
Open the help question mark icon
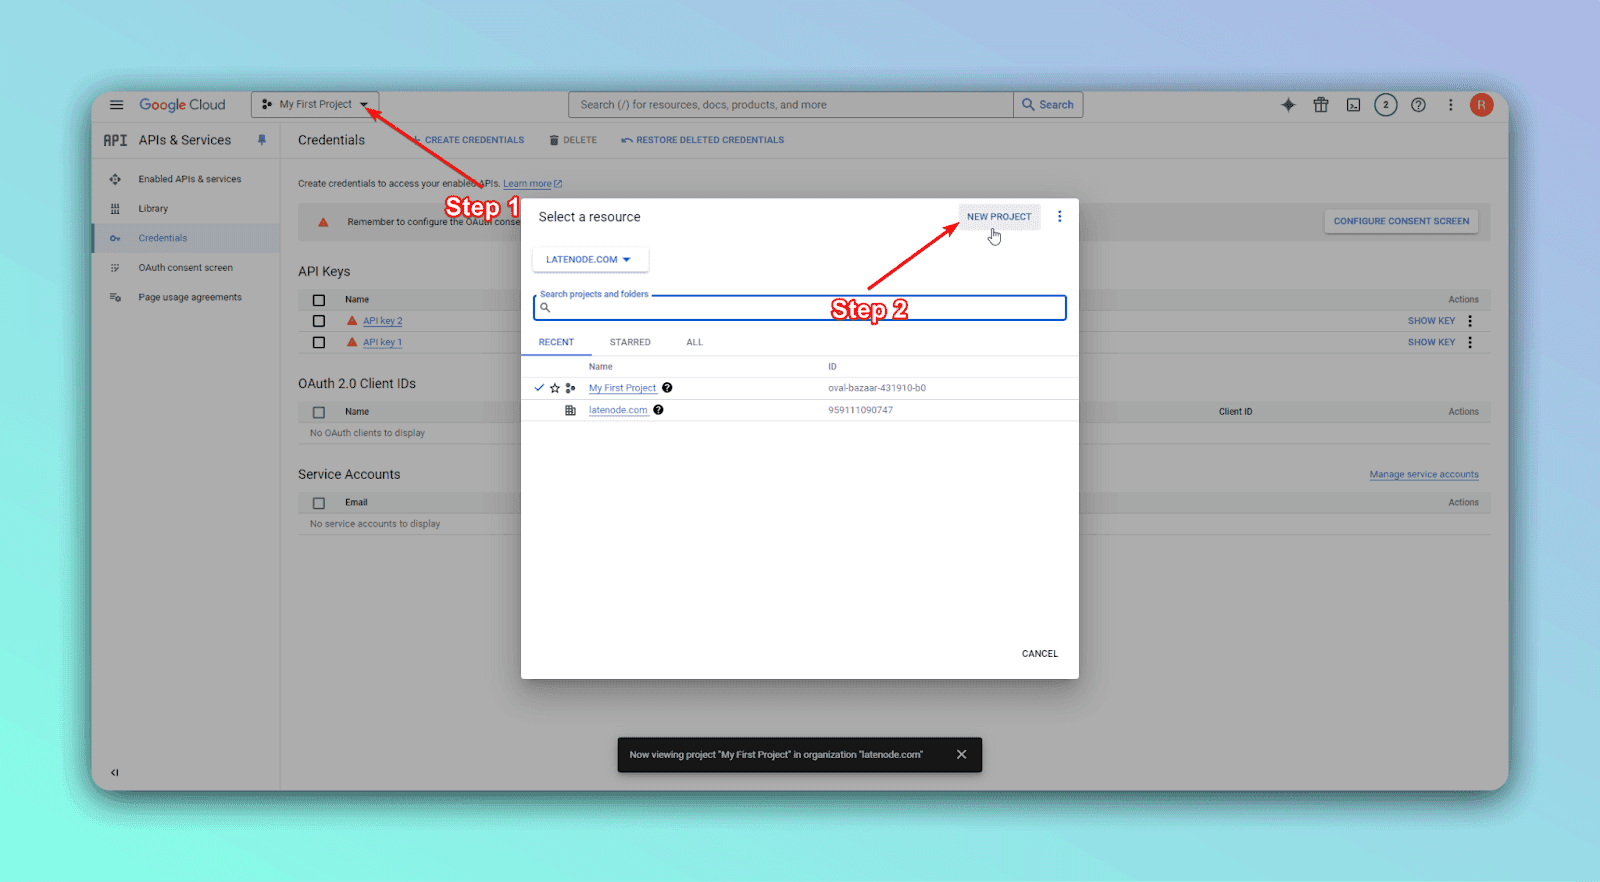[1418, 105]
